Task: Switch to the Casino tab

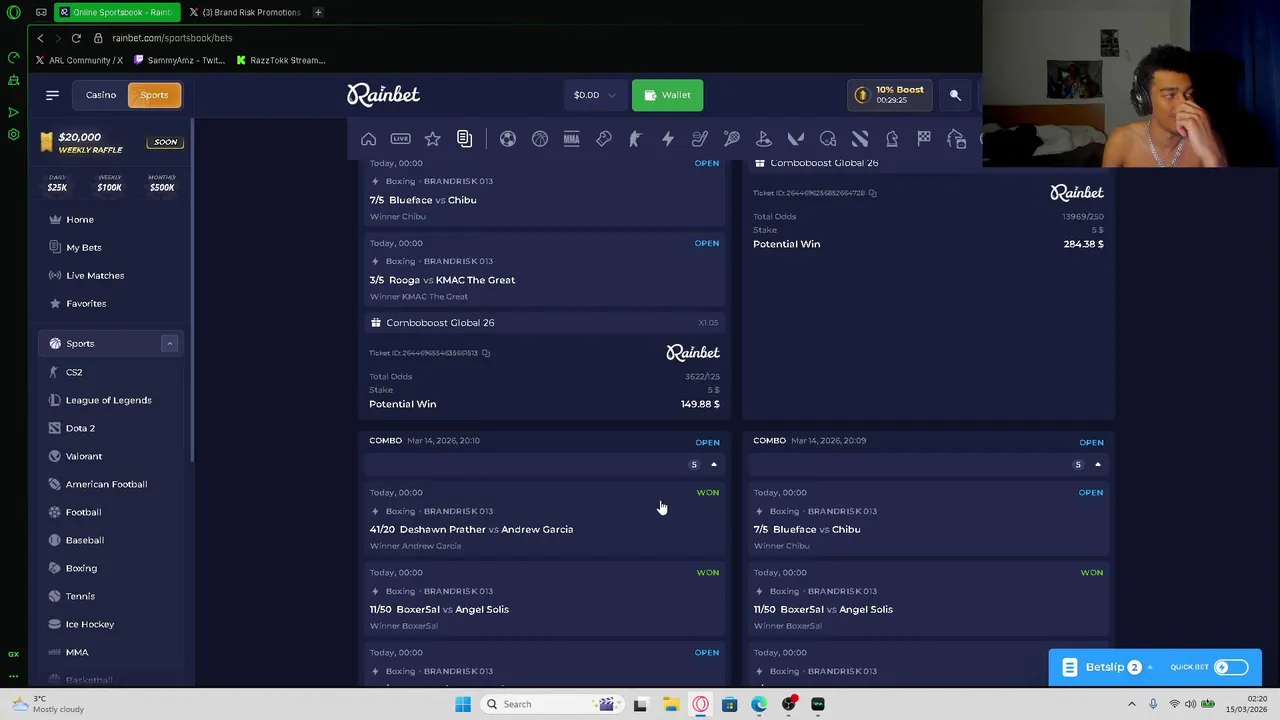Action: point(101,95)
